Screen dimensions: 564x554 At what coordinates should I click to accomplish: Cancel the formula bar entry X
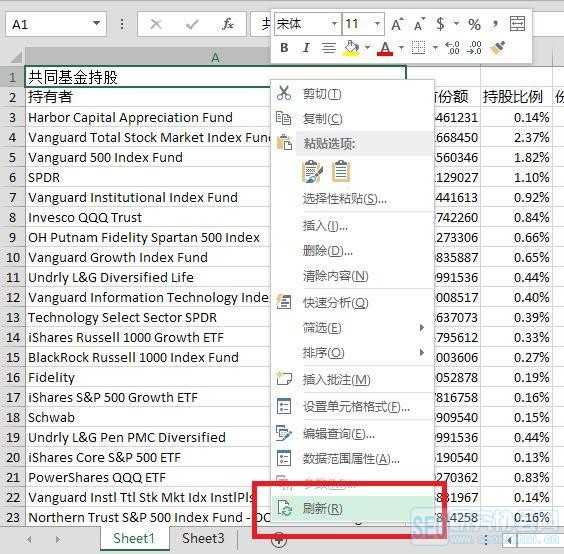point(156,24)
